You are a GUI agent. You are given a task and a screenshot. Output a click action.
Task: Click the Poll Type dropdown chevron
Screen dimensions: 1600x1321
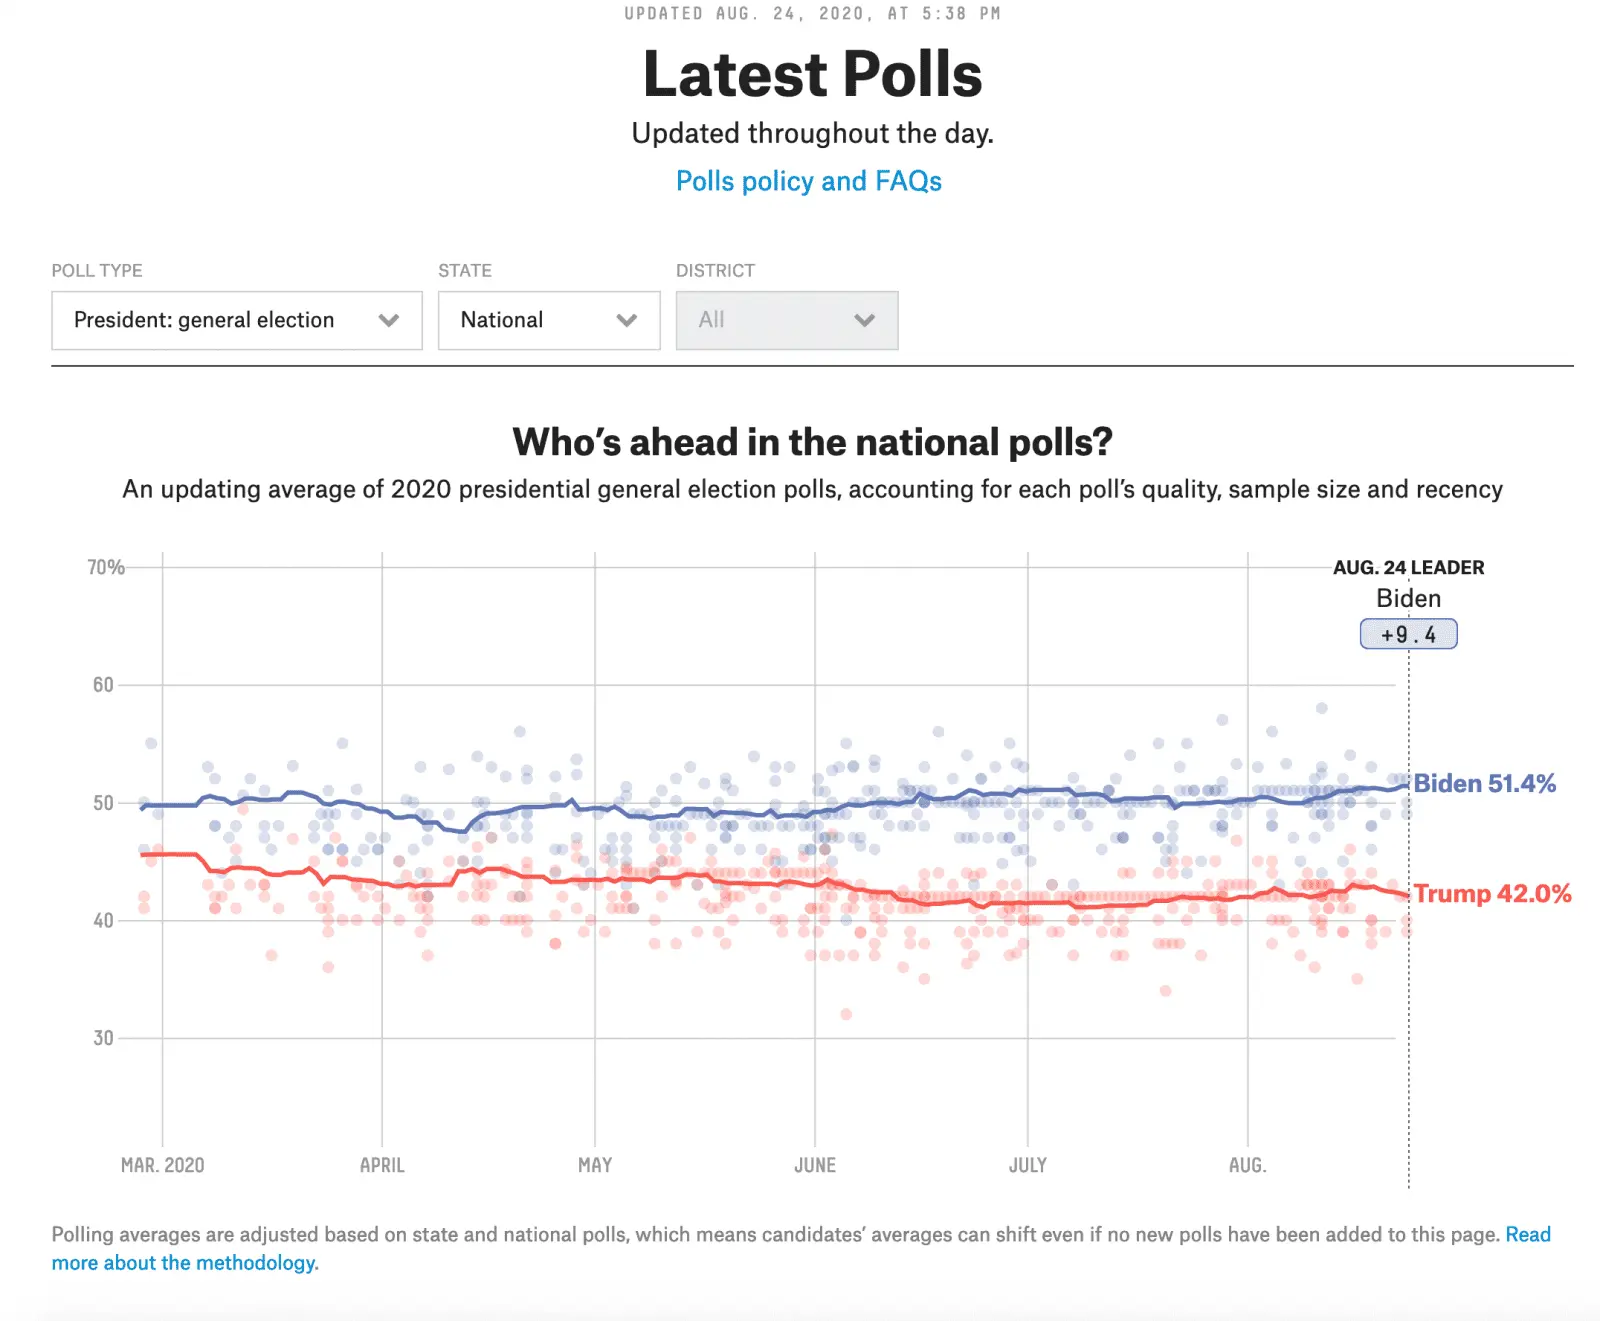click(392, 320)
